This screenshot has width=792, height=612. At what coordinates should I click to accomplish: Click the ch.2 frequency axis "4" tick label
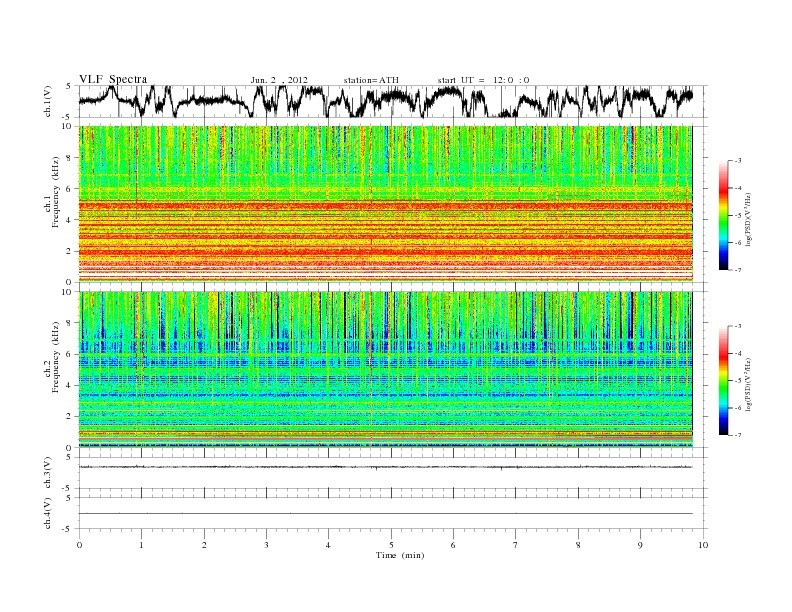click(70, 385)
